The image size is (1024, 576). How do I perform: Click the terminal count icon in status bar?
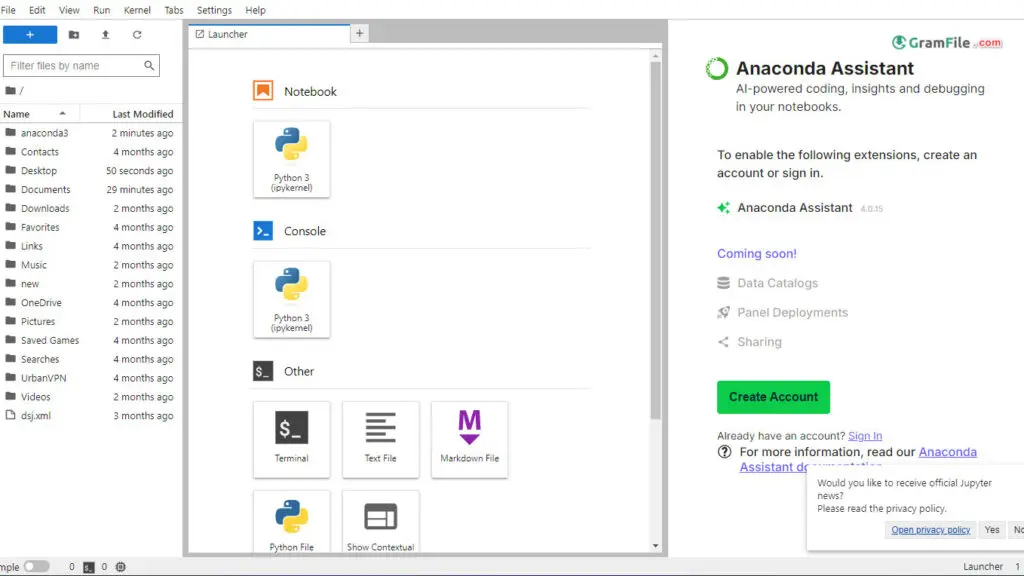pyautogui.click(x=89, y=567)
